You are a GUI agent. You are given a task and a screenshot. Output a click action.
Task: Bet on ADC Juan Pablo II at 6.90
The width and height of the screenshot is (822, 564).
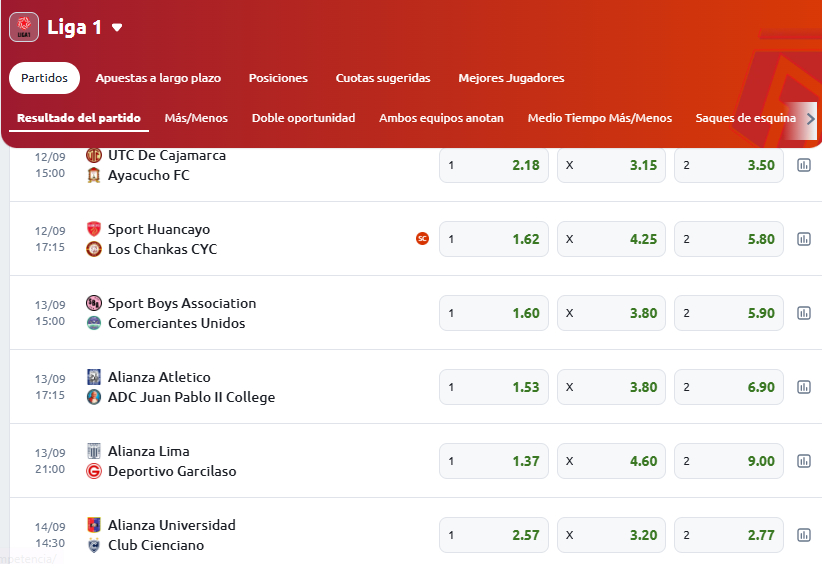729,387
